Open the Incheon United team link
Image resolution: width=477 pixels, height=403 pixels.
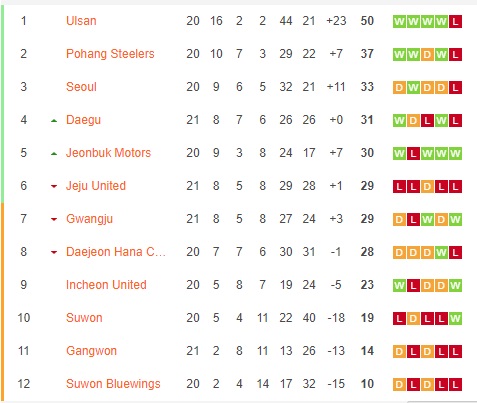coord(106,285)
